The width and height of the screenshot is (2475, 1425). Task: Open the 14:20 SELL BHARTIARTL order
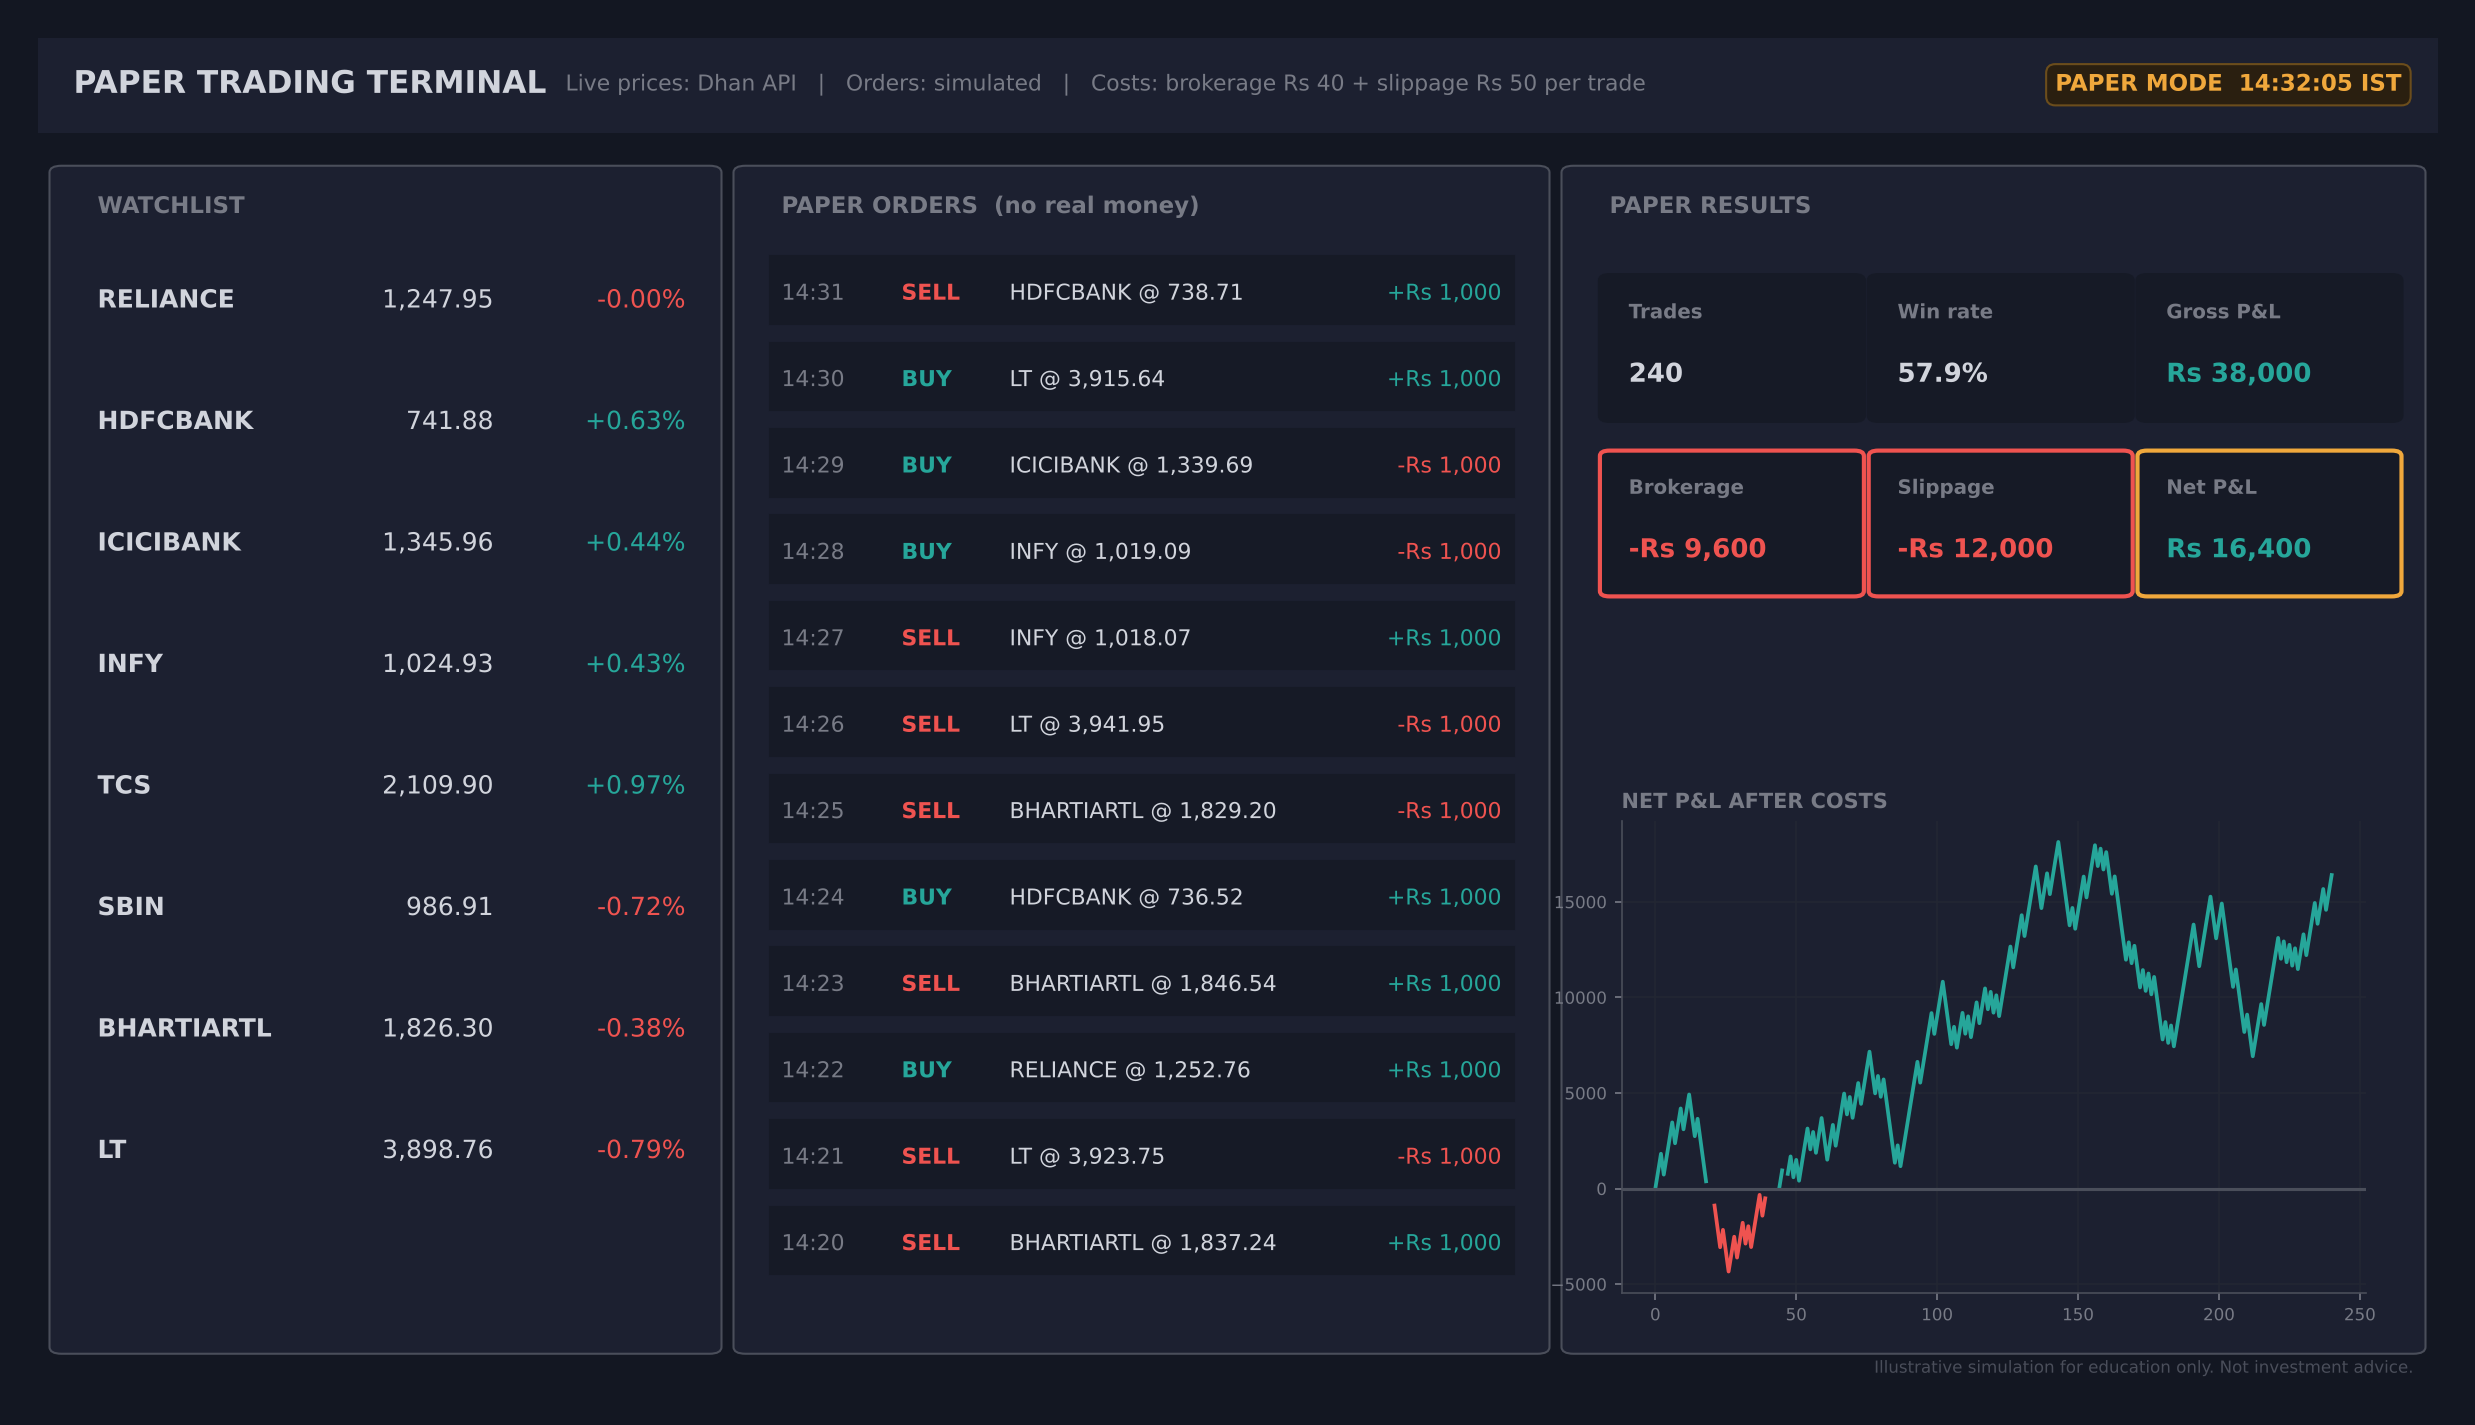[x=1141, y=1241]
